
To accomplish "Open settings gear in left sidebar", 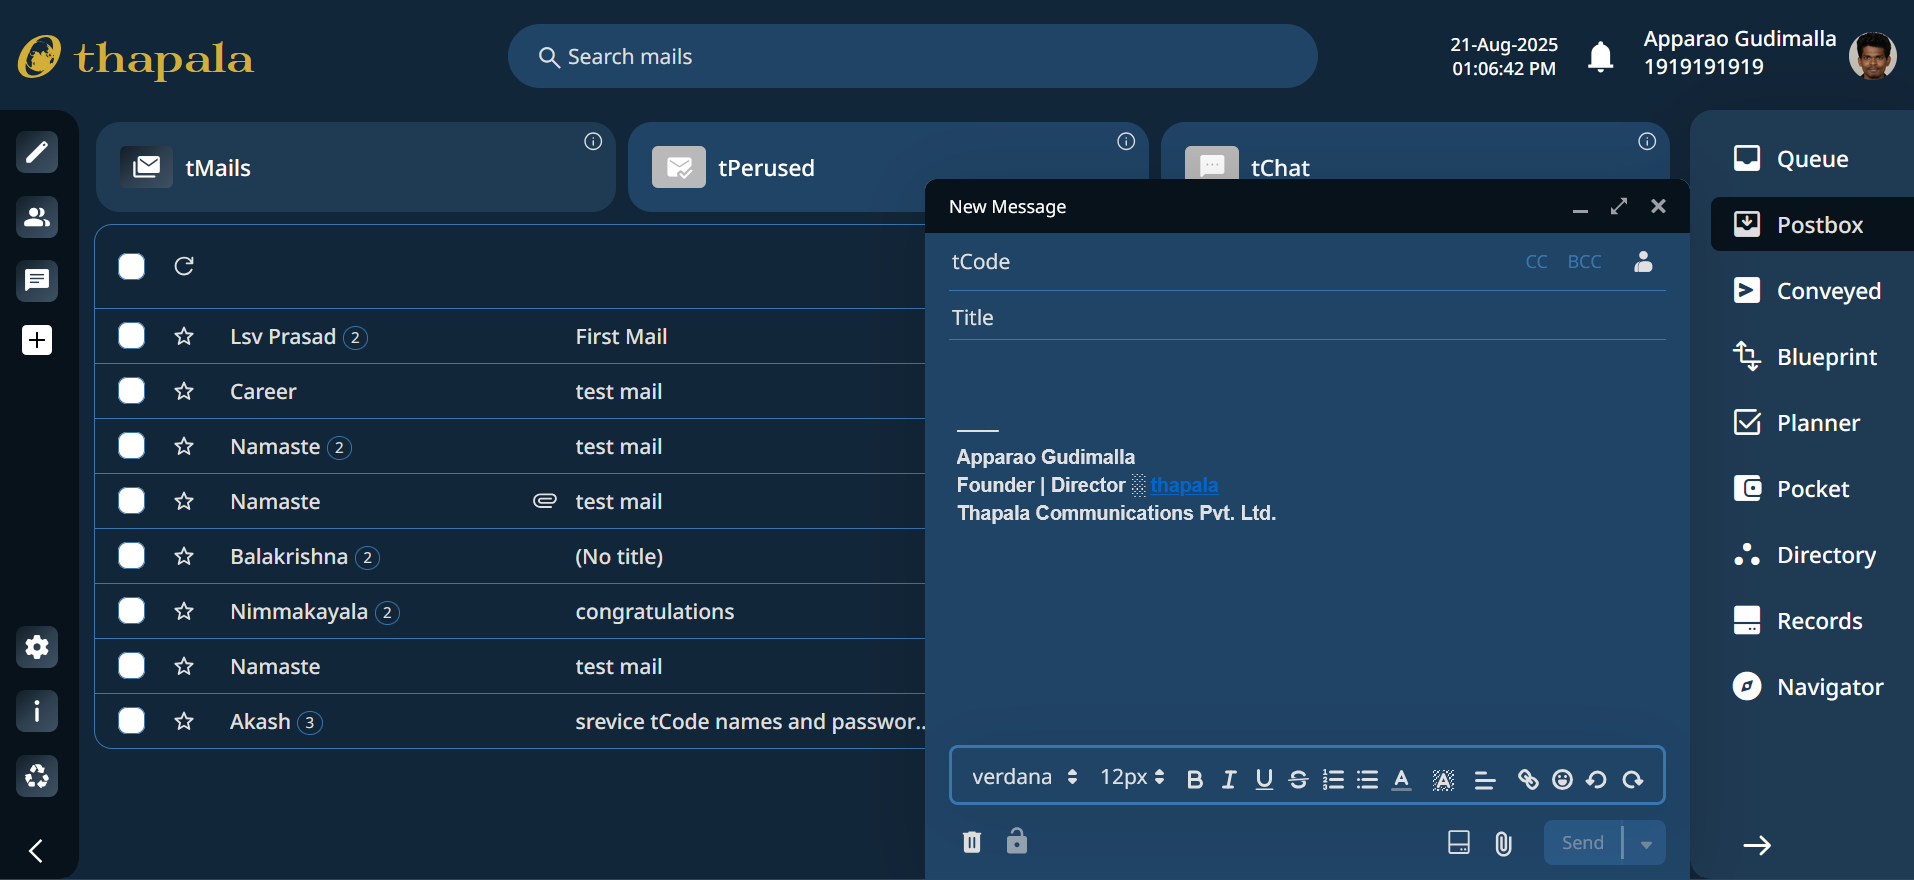I will (37, 647).
